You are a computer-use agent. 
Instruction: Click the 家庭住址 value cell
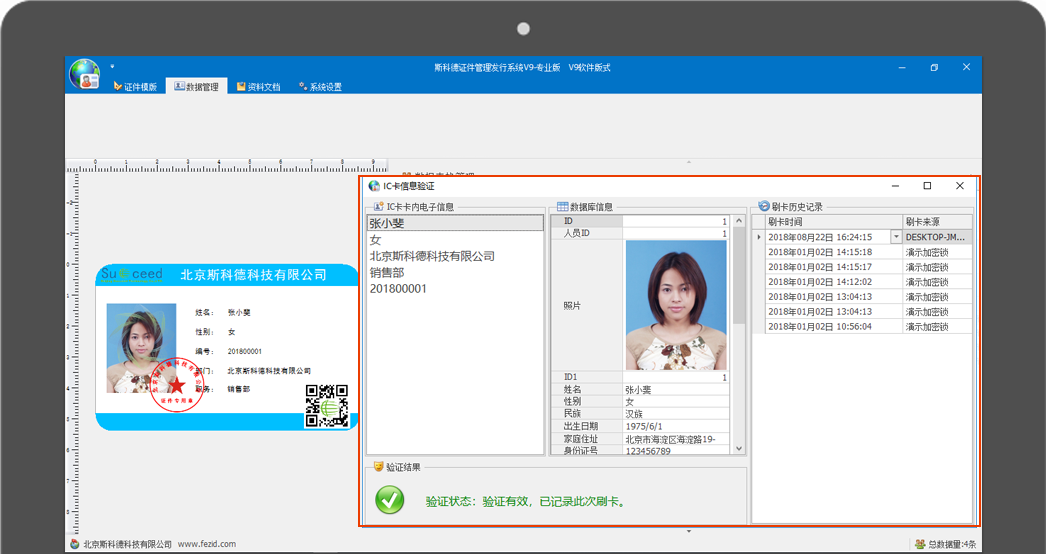676,439
